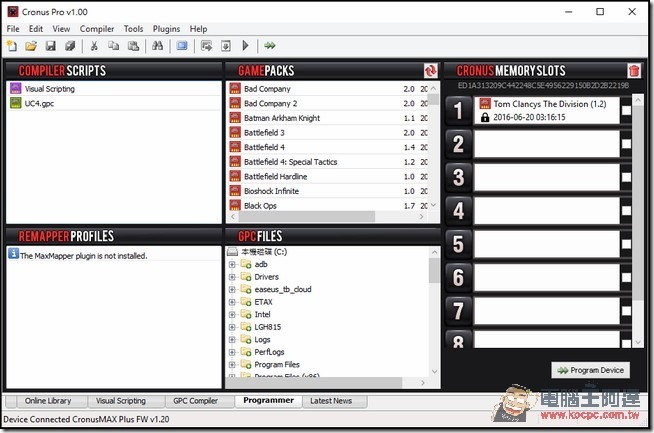Toggle checkbox for memory slot 3
The image size is (654, 433).
(x=626, y=177)
